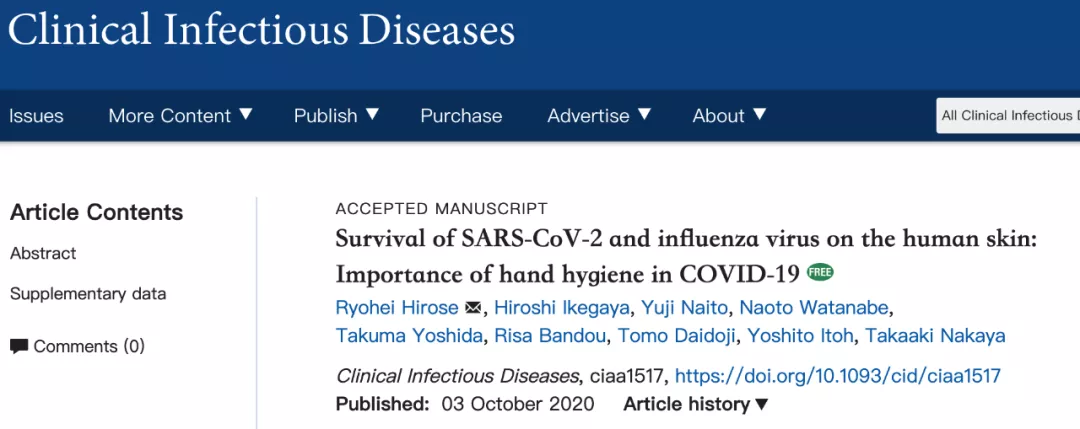
Task: Open the Issues menu item
Action: [37, 116]
